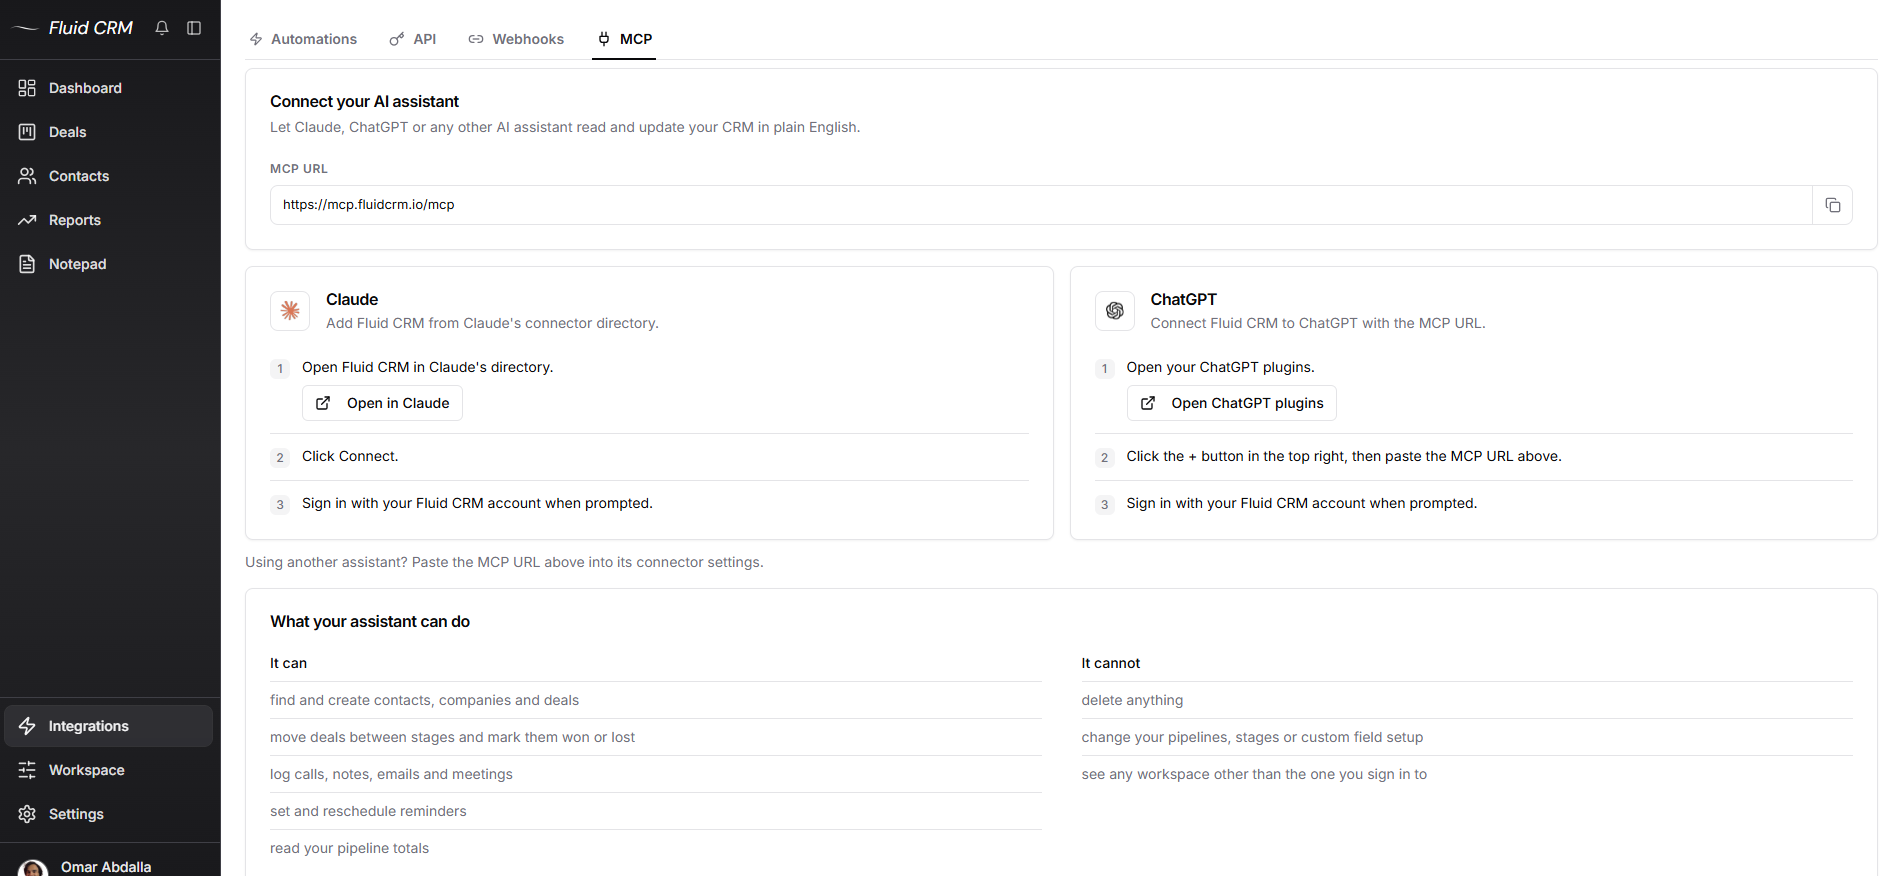Click the Integrations lightning icon
The image size is (1900, 876).
[x=27, y=726]
